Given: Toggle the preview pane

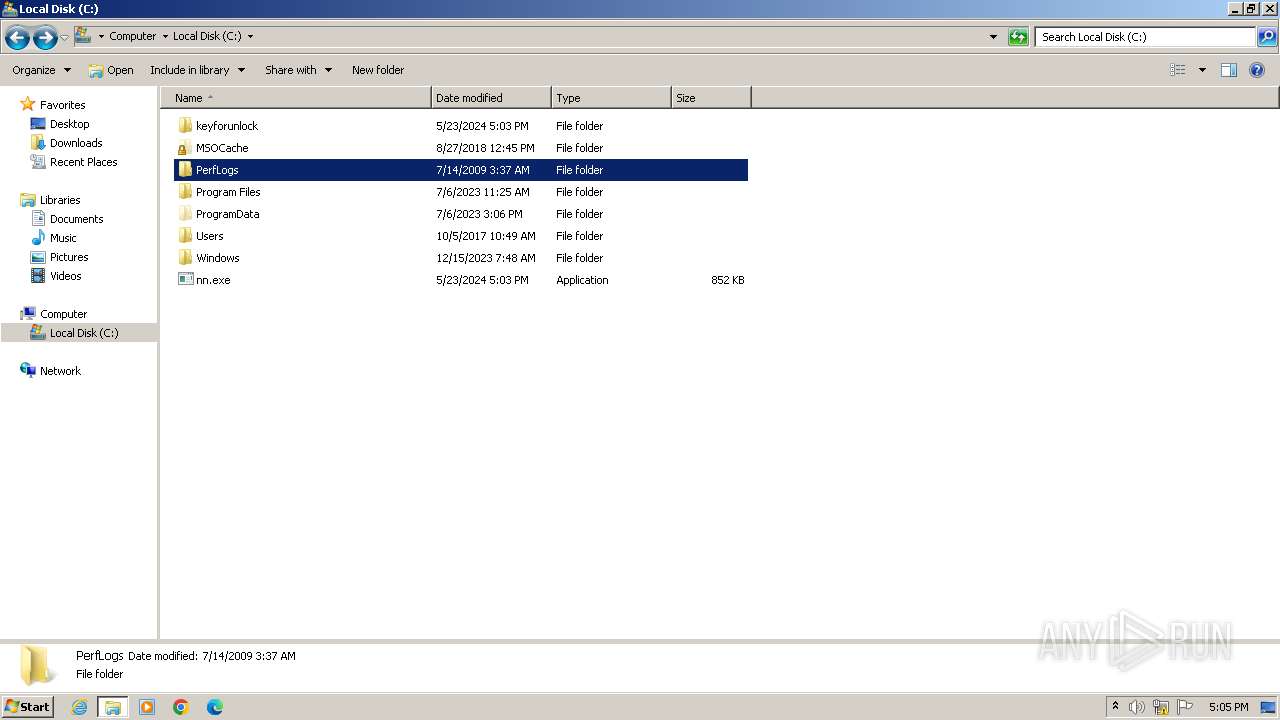Looking at the screenshot, I should tap(1229, 70).
